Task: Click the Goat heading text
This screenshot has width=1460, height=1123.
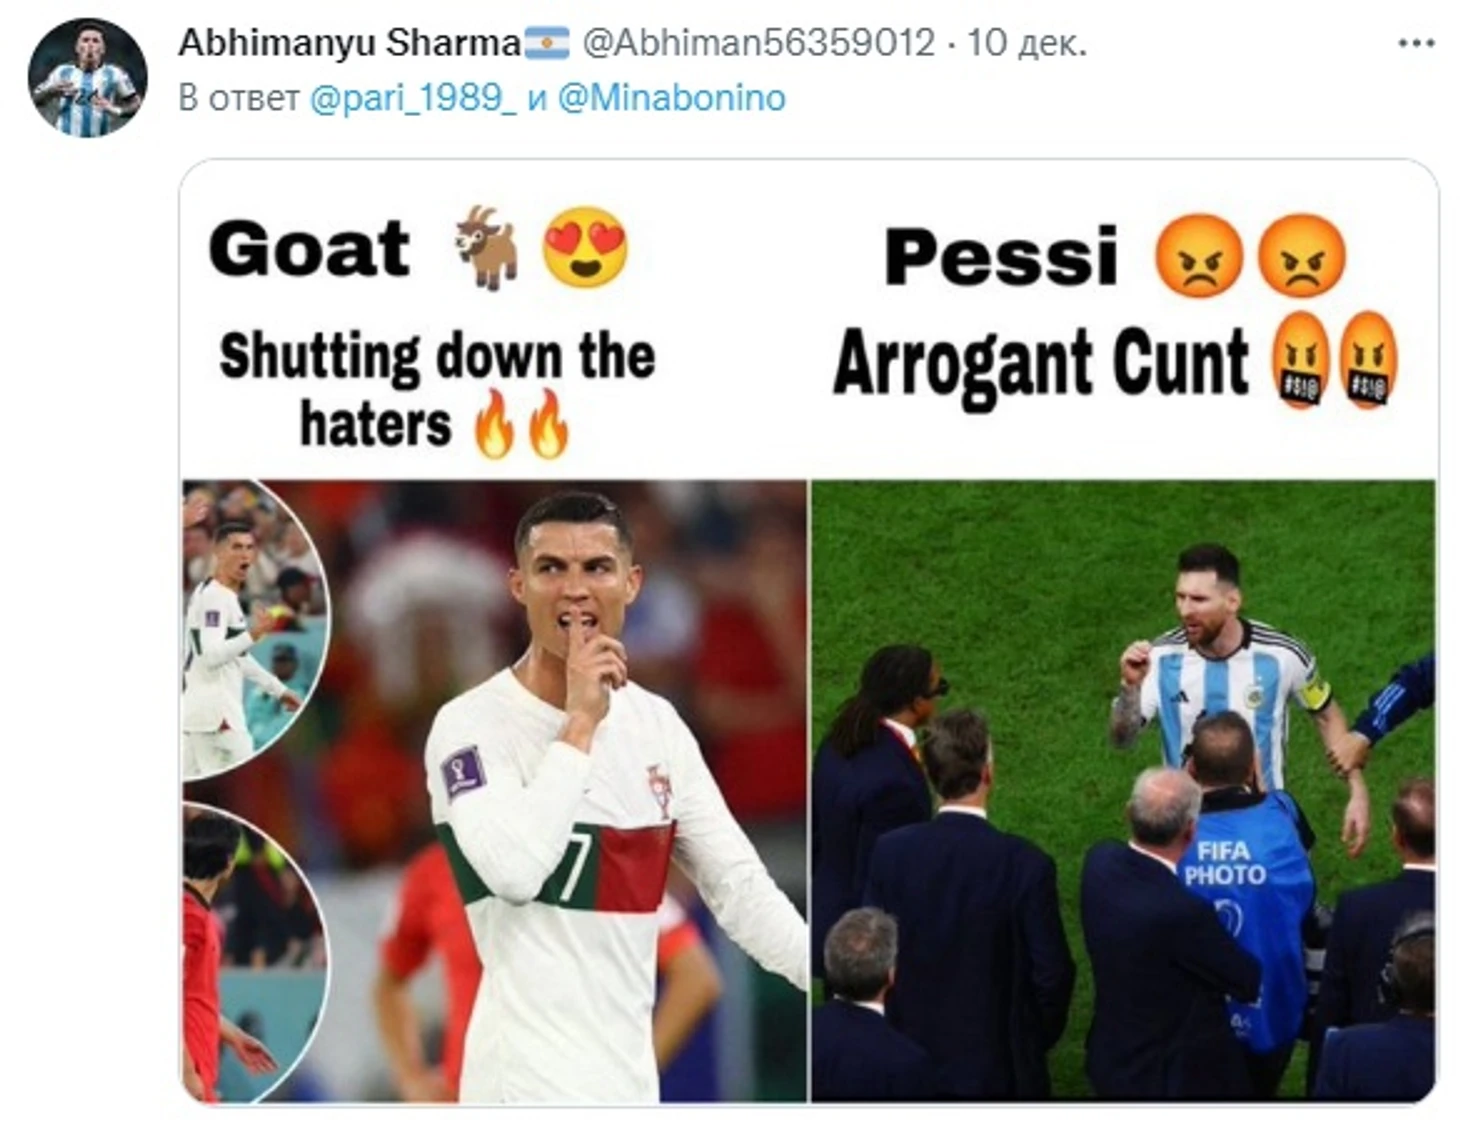Action: point(309,249)
